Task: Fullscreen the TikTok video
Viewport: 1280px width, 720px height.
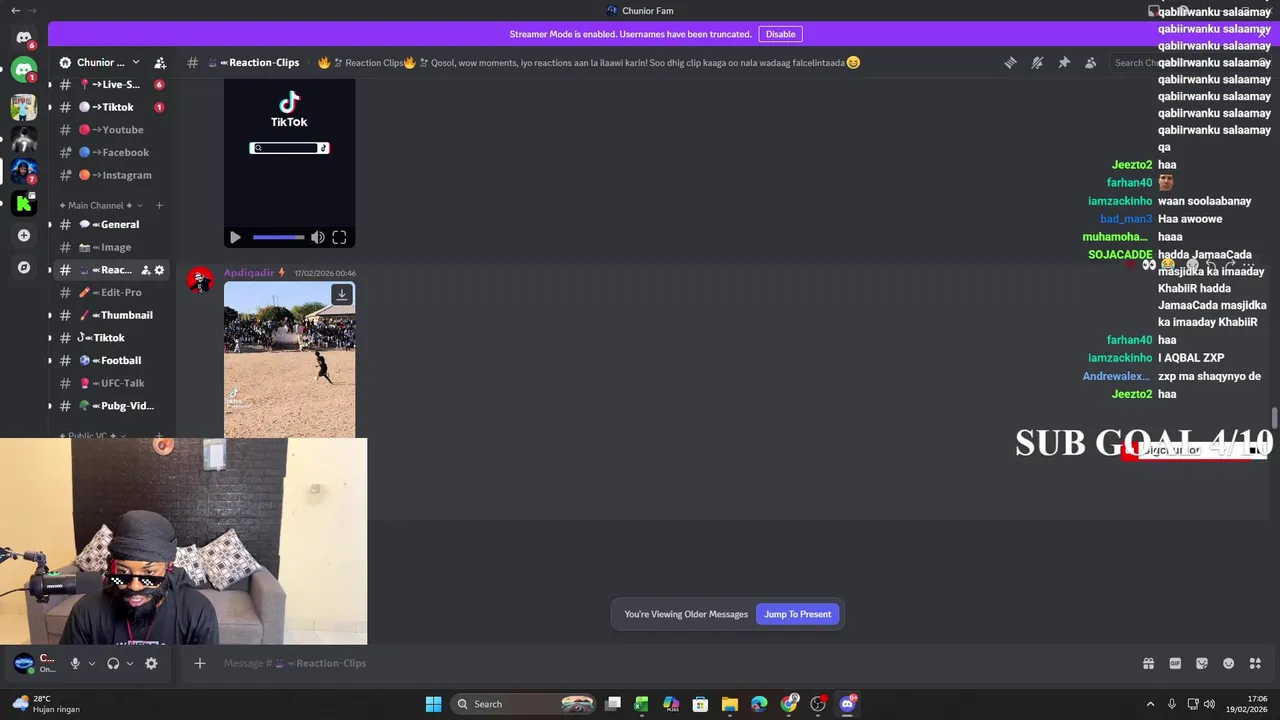Action: coord(339,237)
